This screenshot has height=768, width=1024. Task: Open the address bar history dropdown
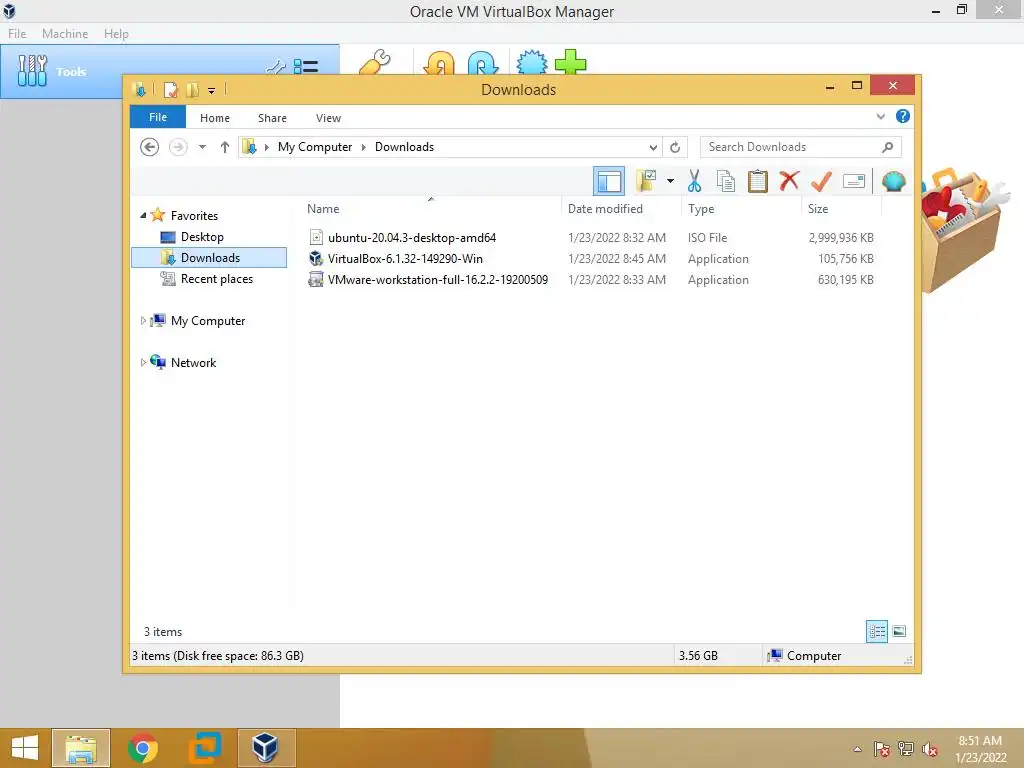(653, 148)
